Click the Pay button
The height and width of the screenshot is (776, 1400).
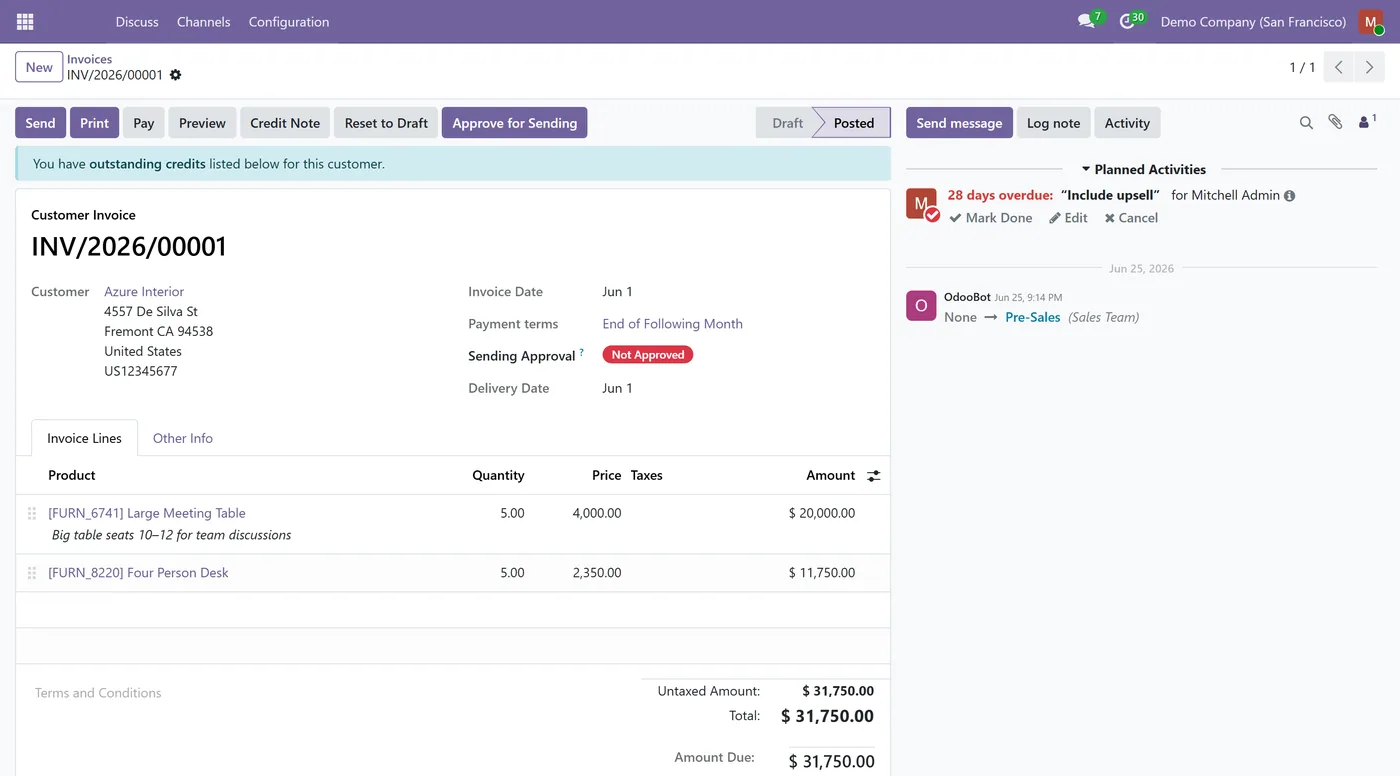pyautogui.click(x=144, y=123)
